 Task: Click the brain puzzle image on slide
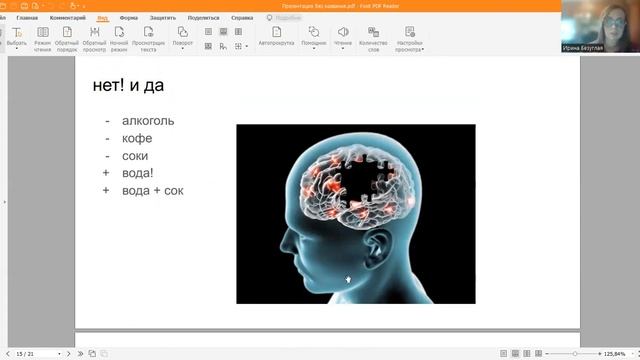[x=356, y=214]
